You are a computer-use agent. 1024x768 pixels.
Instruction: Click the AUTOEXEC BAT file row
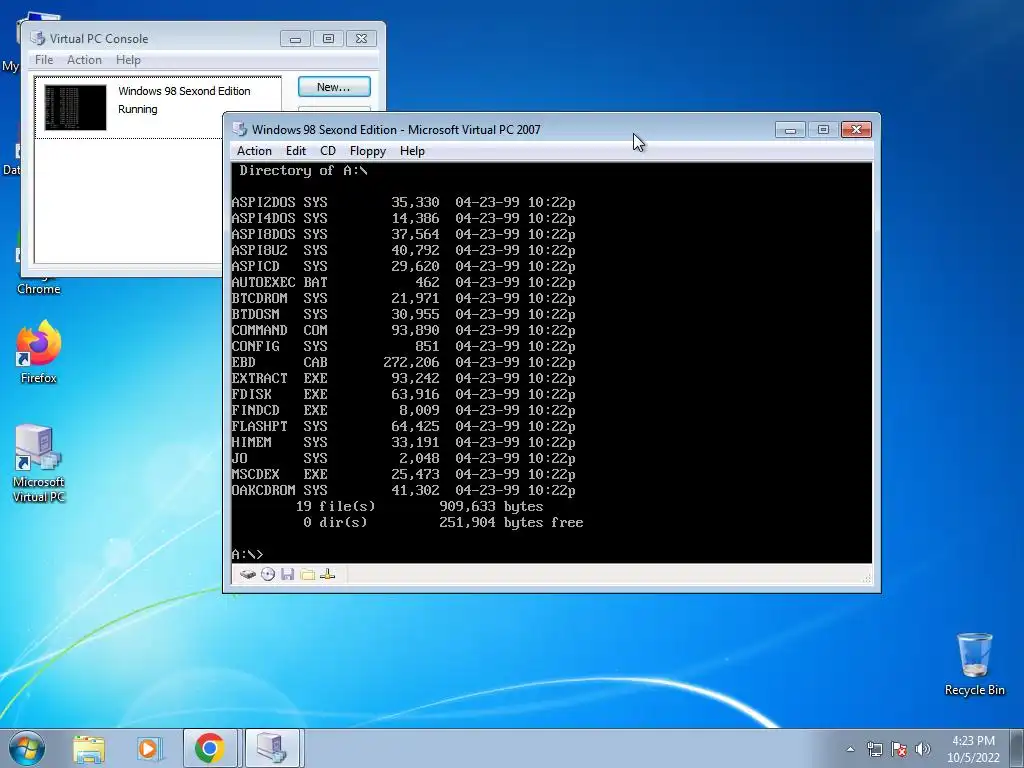click(403, 282)
